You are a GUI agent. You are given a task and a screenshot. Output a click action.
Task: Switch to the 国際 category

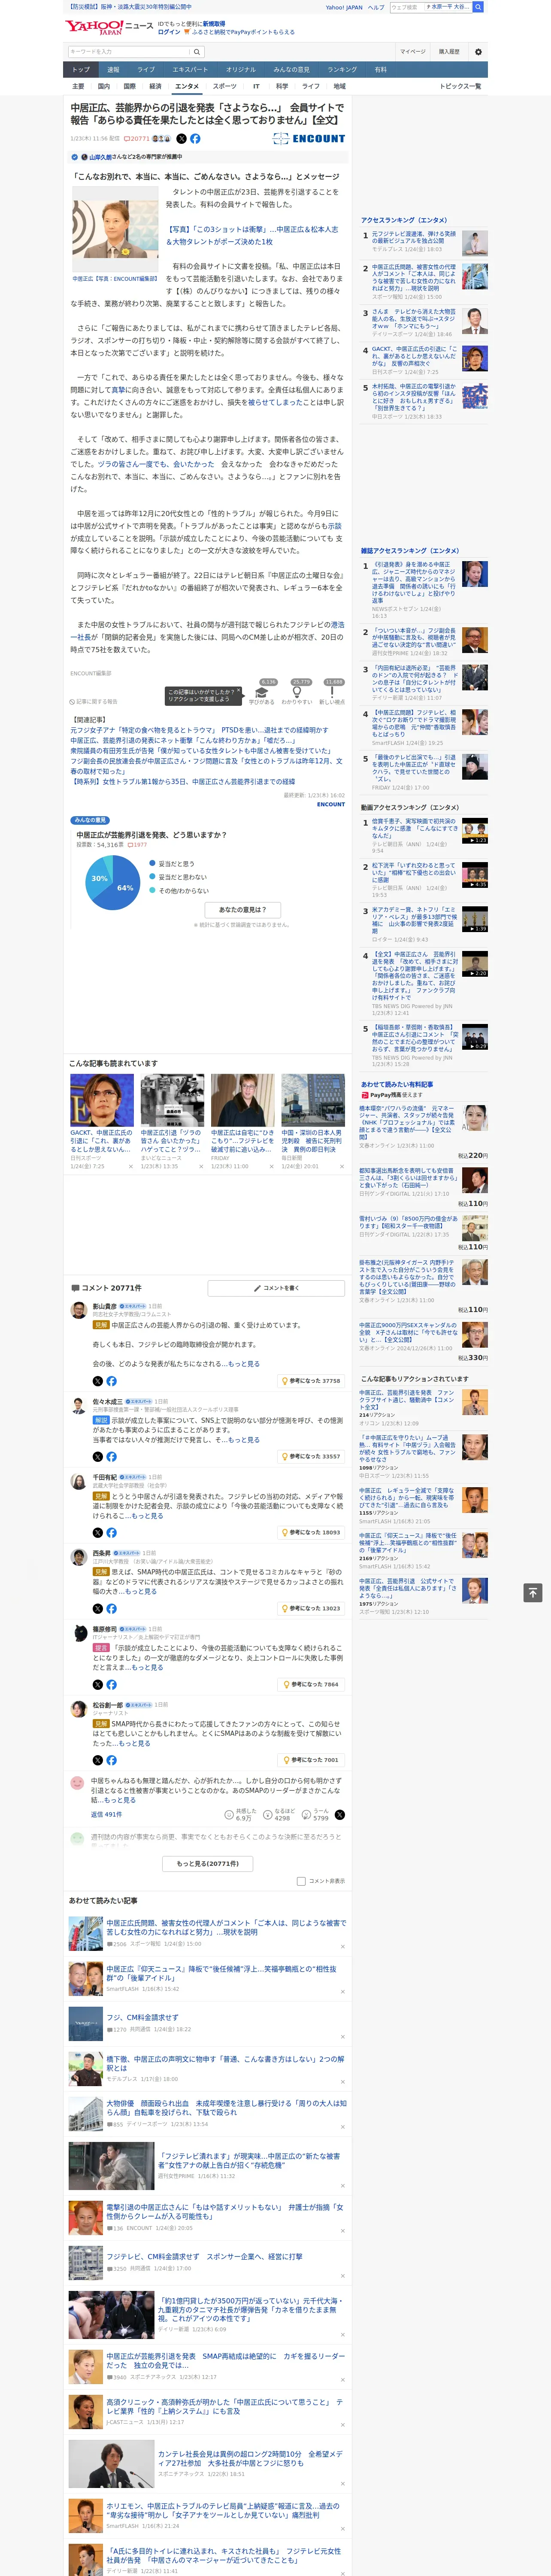[129, 86]
